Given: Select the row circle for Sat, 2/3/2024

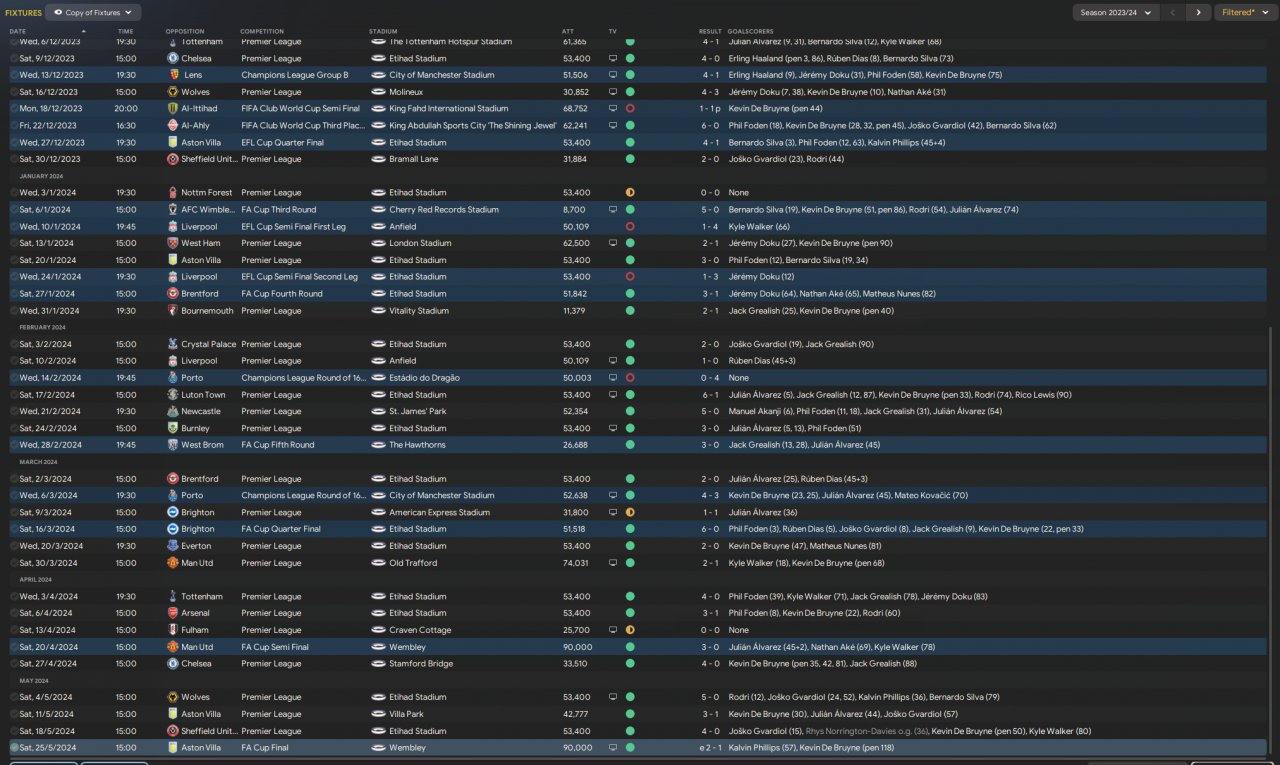Looking at the screenshot, I should click(x=14, y=479).
